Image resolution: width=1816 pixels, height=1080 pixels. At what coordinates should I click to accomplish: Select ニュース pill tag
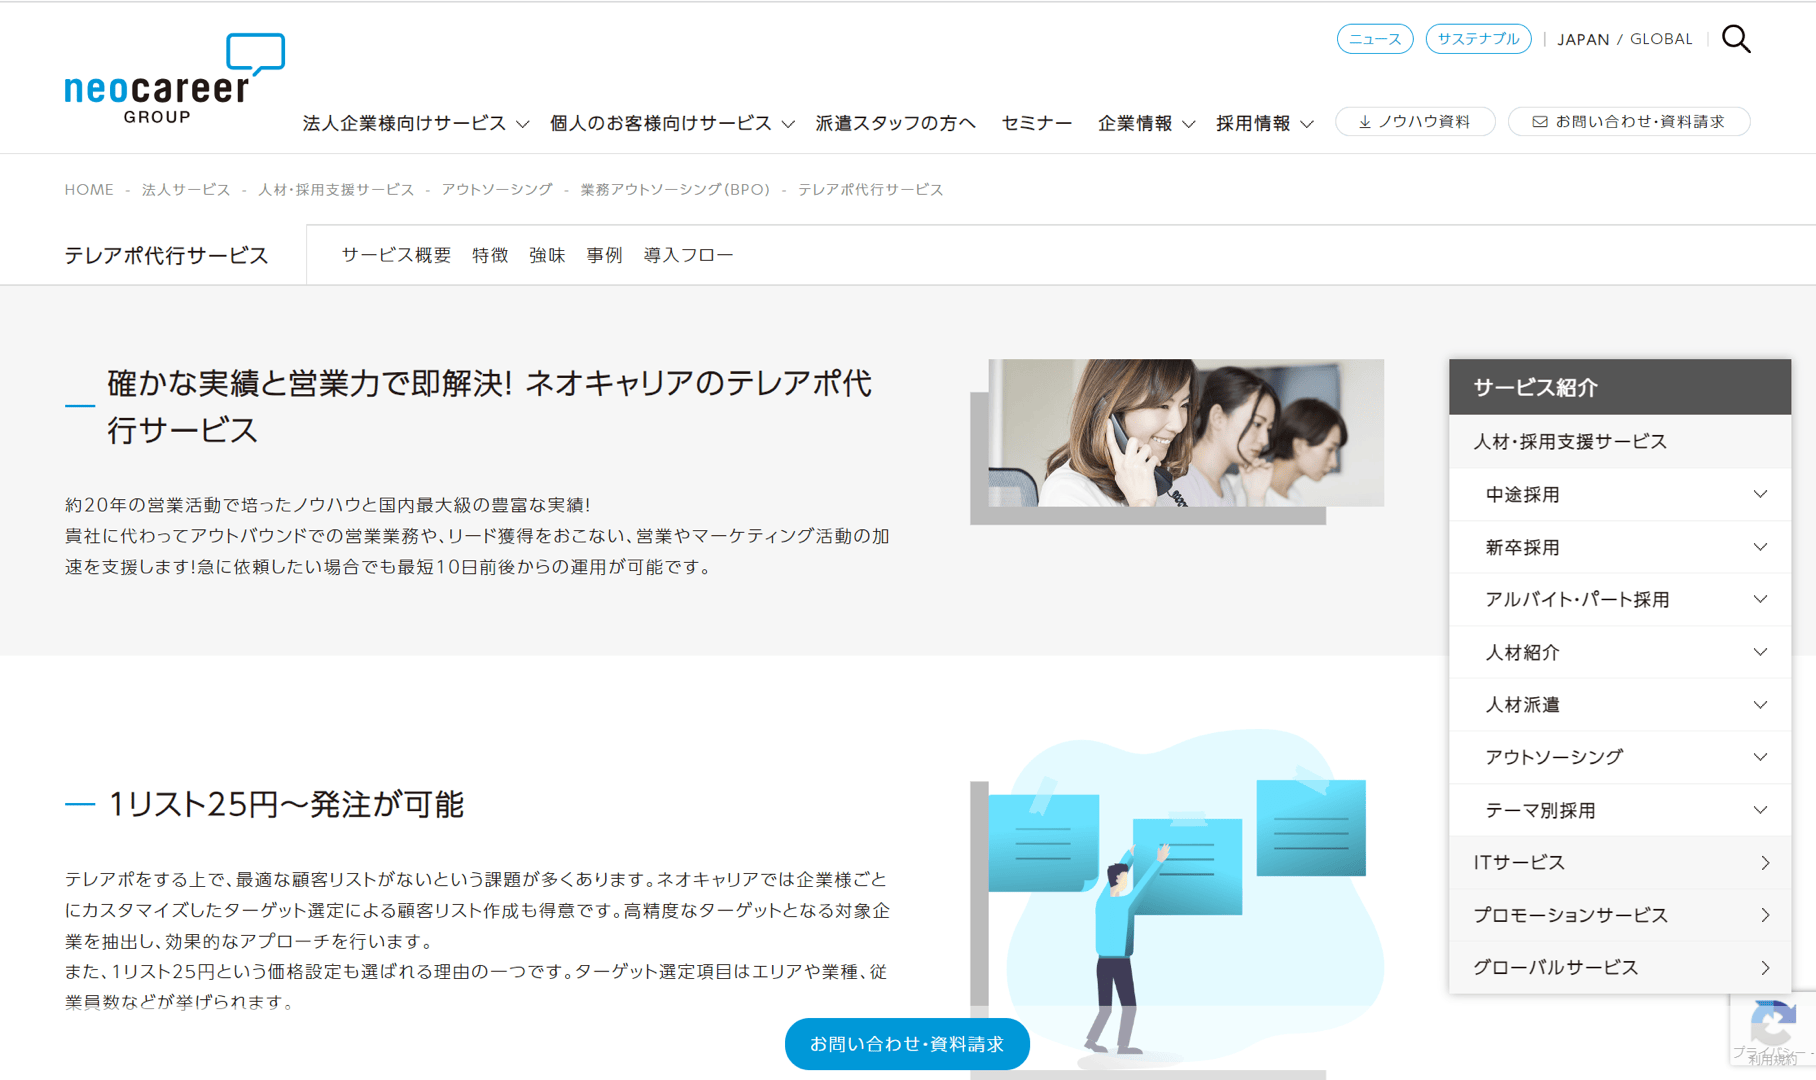(x=1375, y=39)
